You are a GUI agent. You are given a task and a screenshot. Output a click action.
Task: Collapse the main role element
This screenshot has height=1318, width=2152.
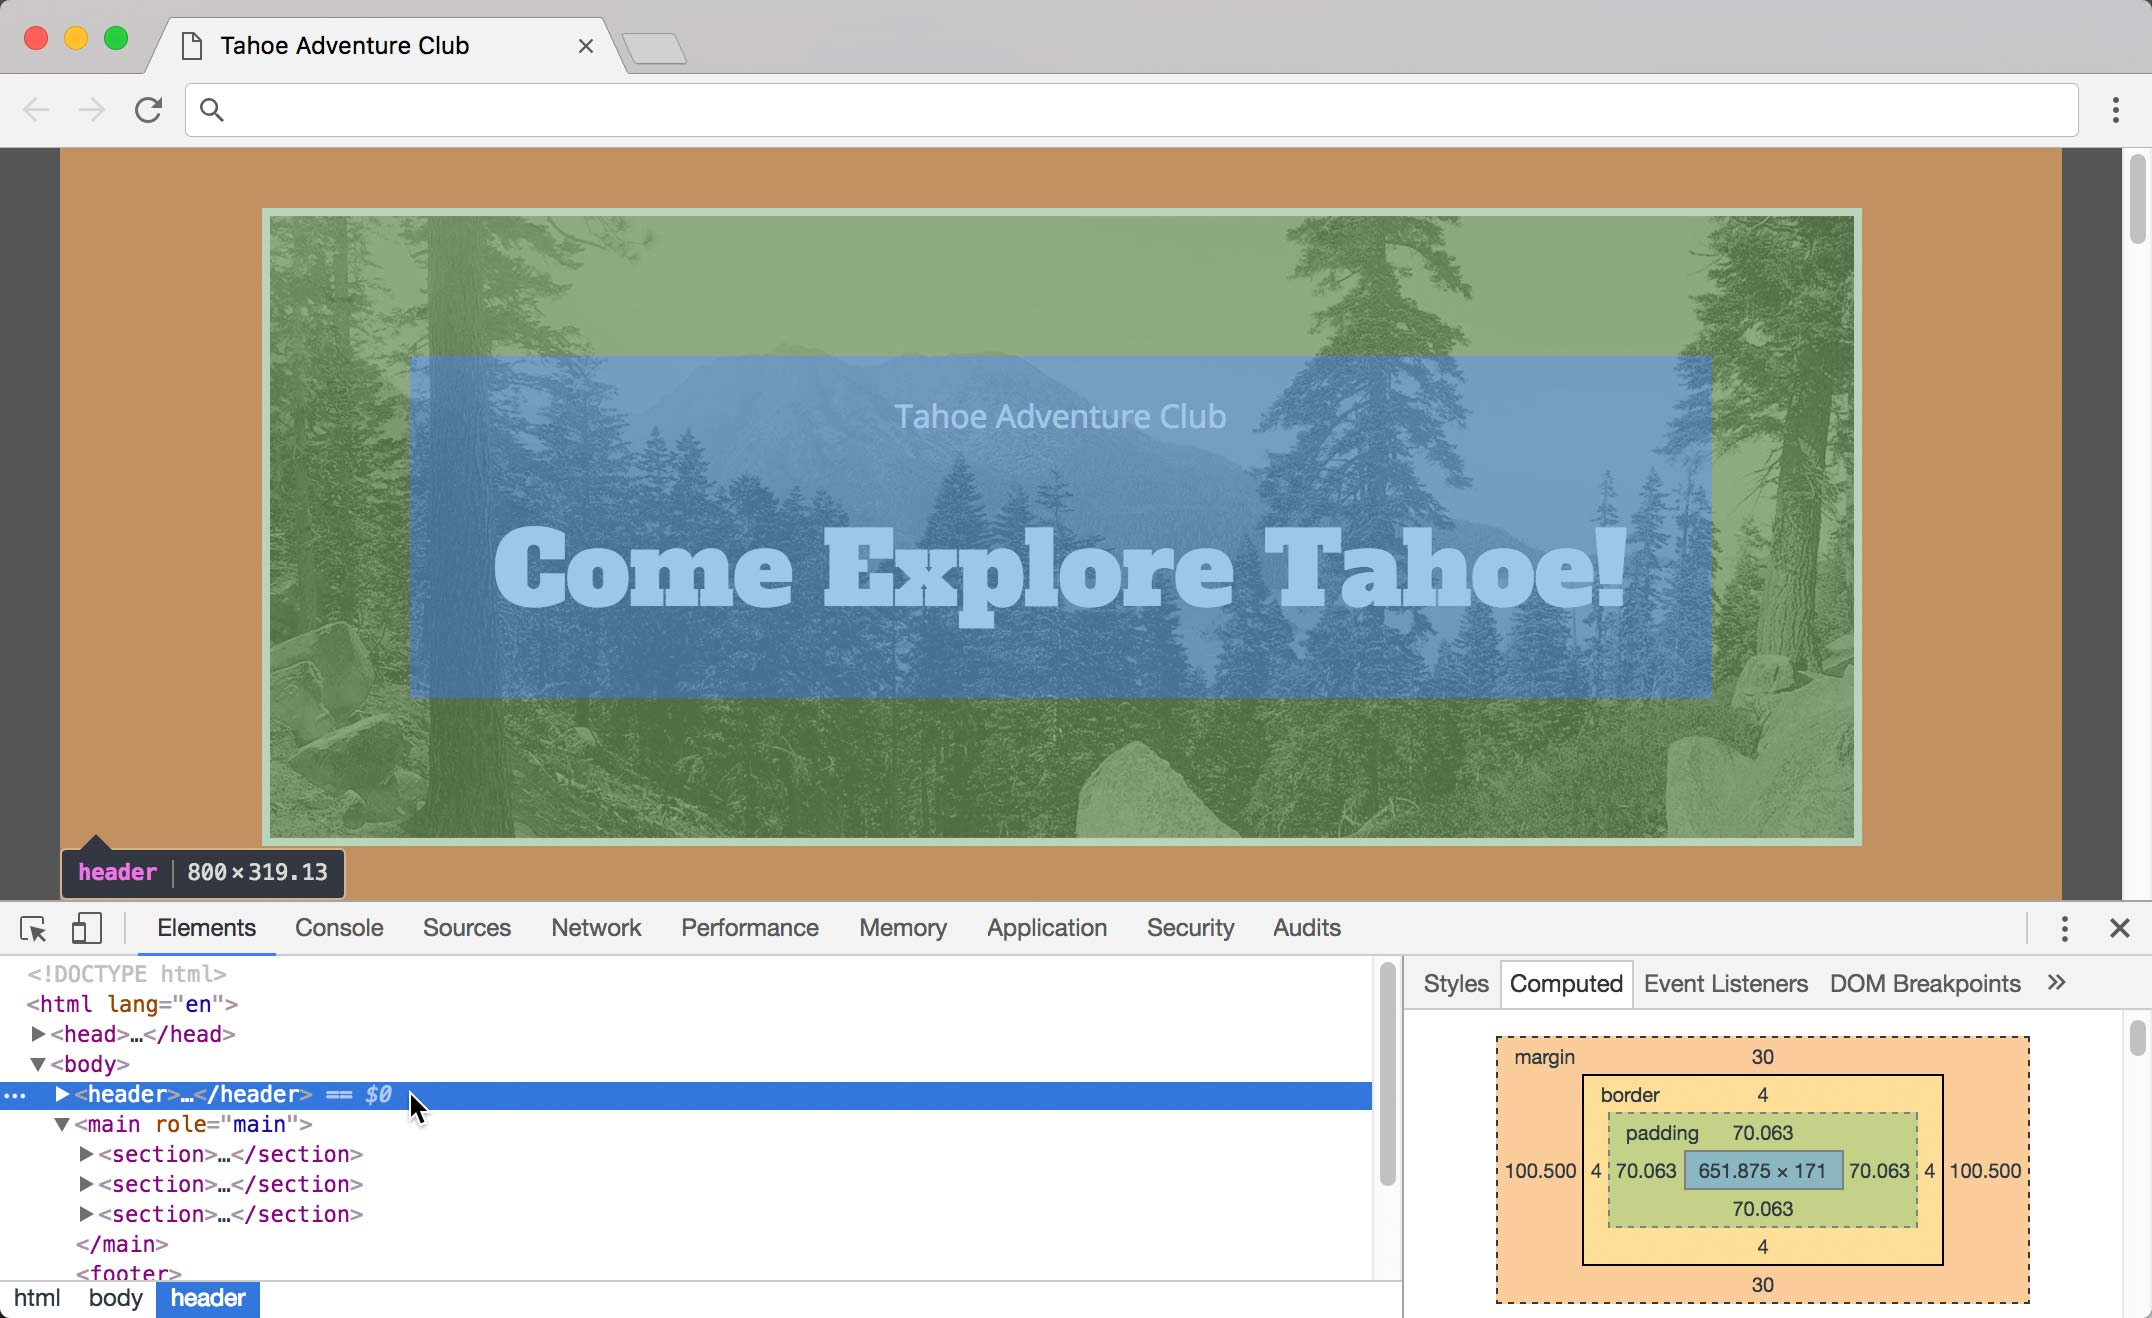pyautogui.click(x=62, y=1124)
